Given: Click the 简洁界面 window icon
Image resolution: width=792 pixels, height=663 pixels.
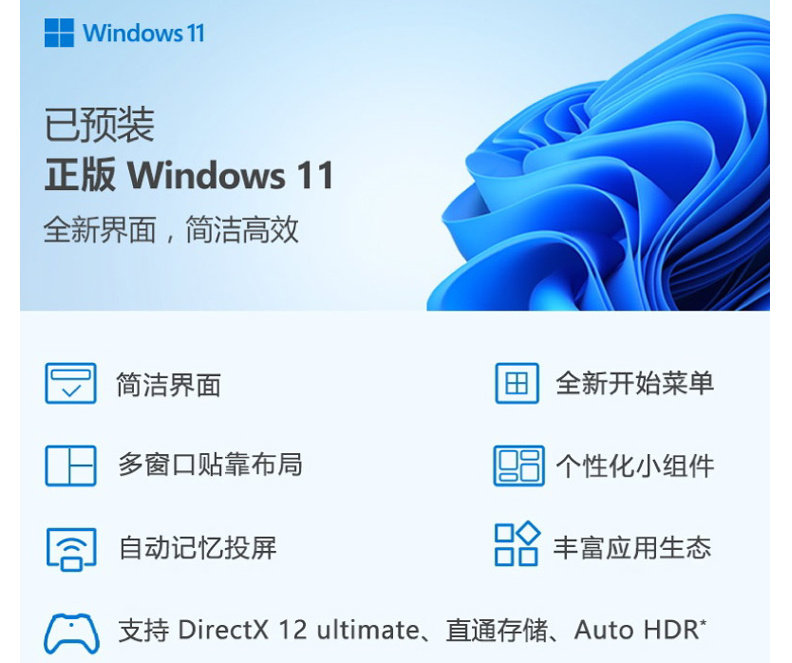Looking at the screenshot, I should pyautogui.click(x=71, y=383).
